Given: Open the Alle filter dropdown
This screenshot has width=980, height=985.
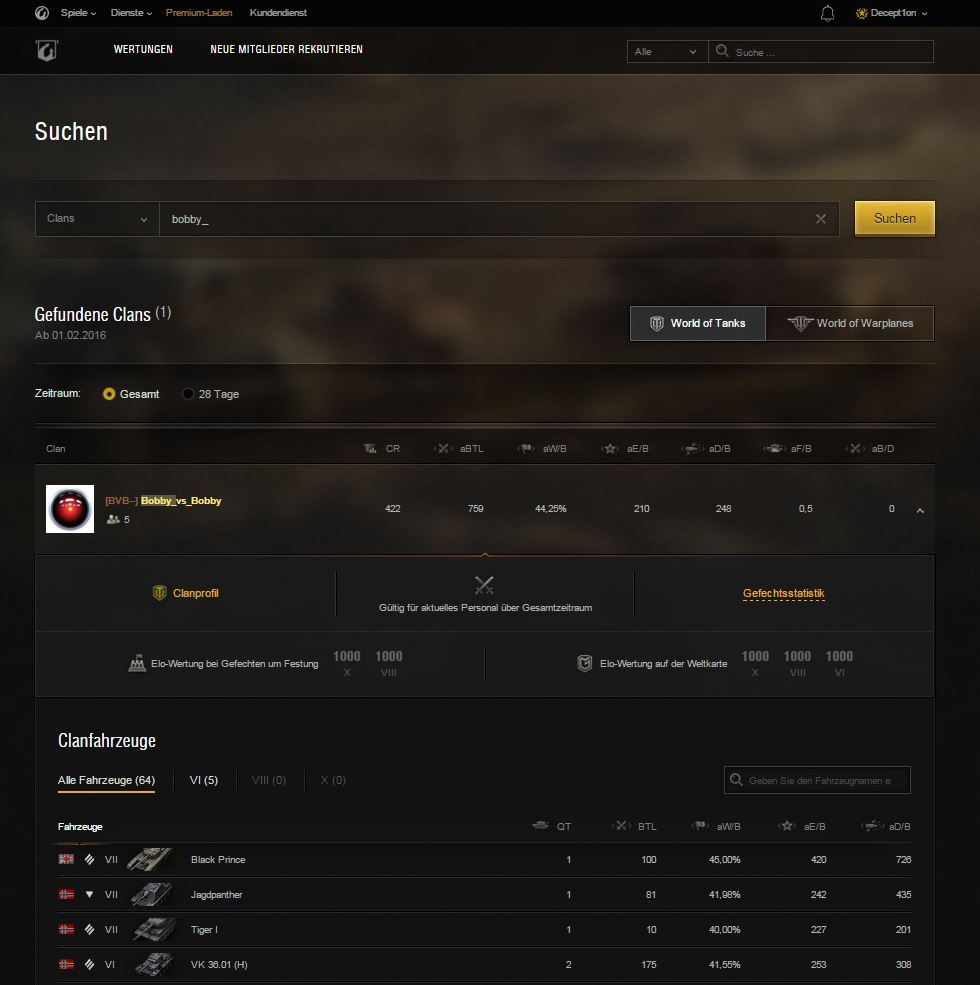Looking at the screenshot, I should [667, 52].
